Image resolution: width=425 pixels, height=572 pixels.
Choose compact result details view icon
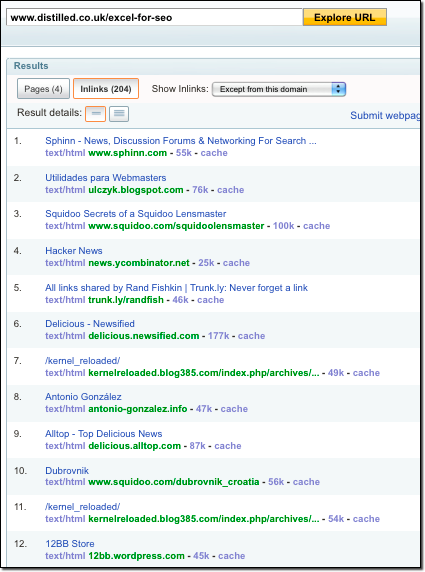pos(95,114)
